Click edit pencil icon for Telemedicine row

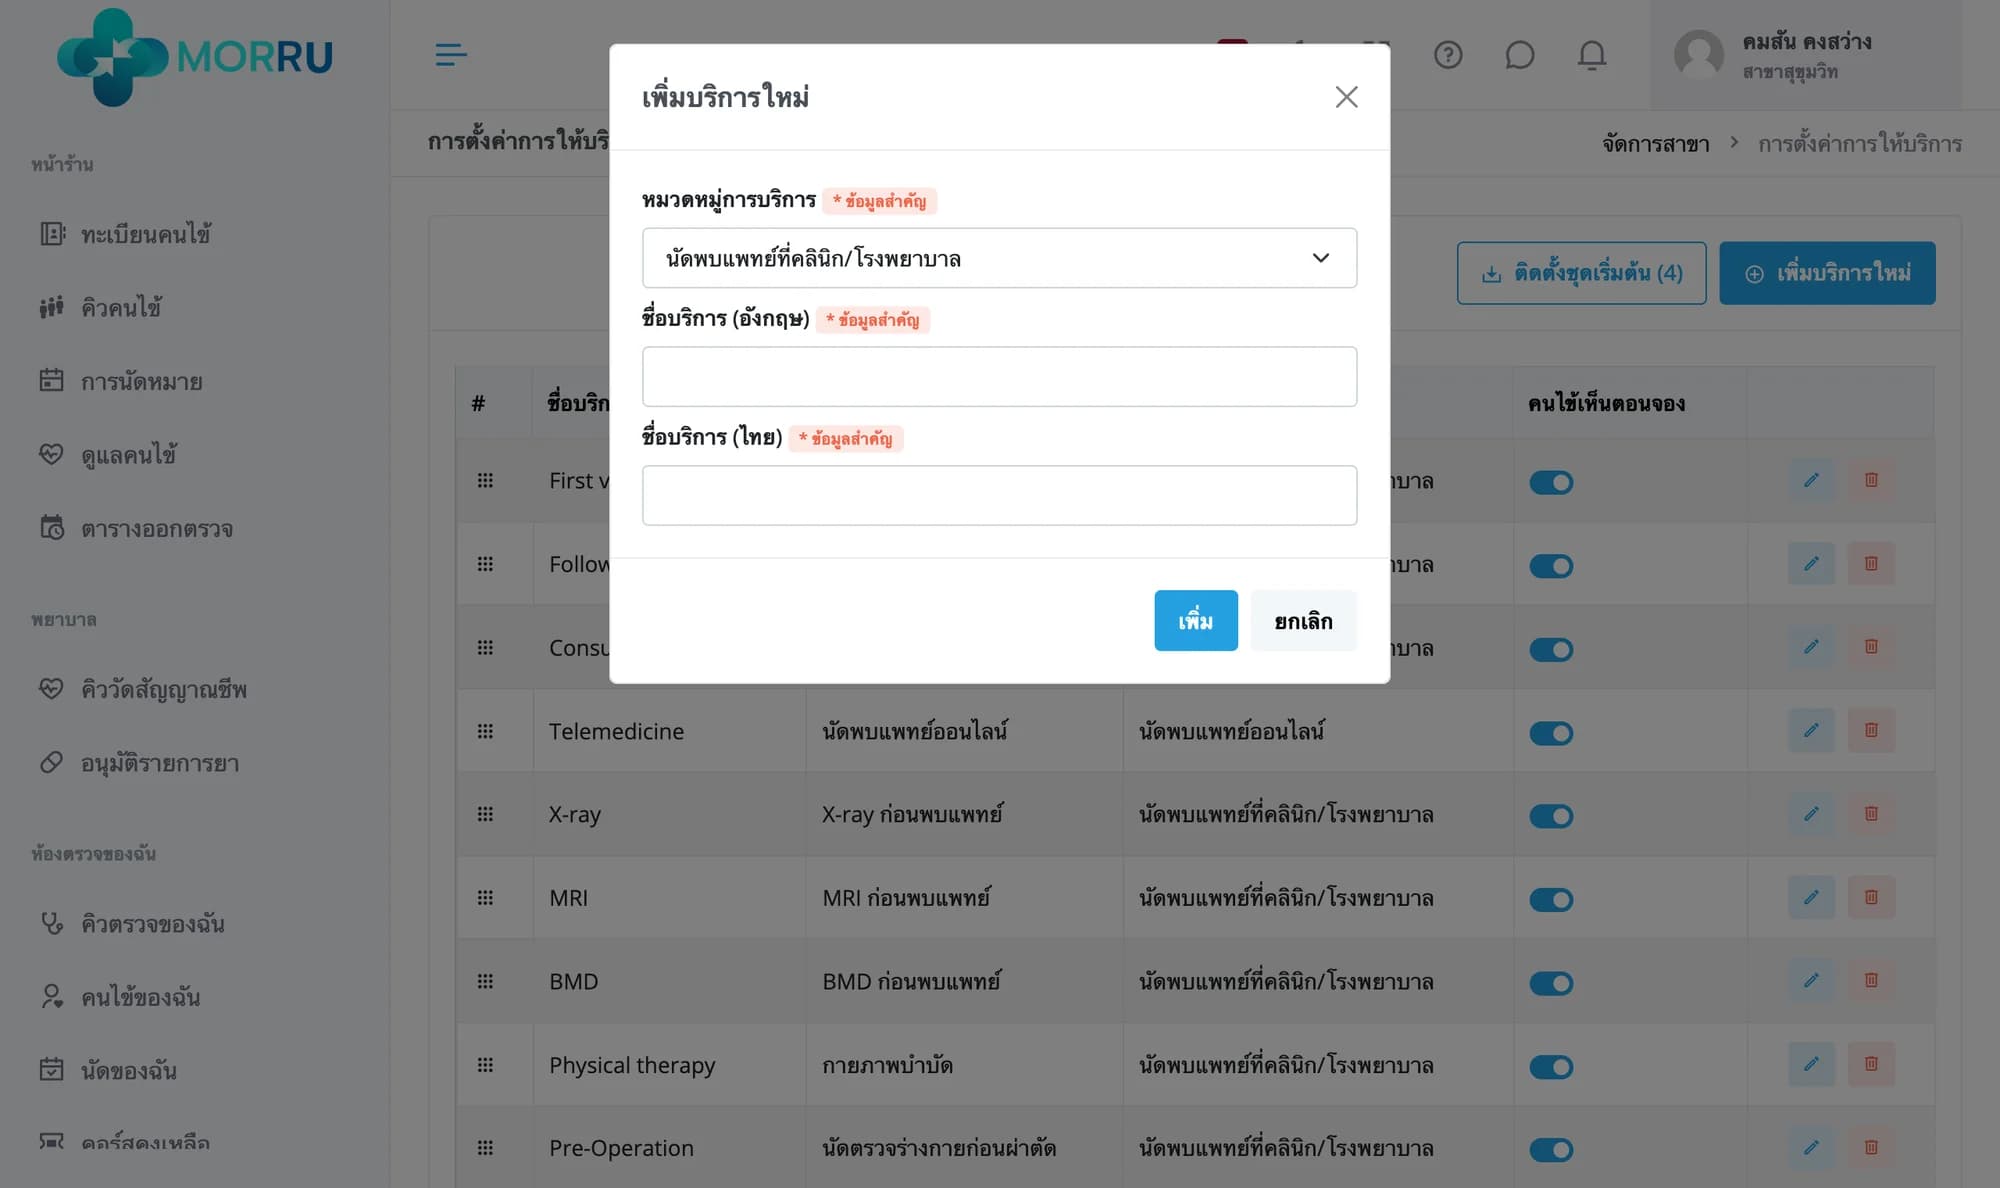click(1811, 731)
